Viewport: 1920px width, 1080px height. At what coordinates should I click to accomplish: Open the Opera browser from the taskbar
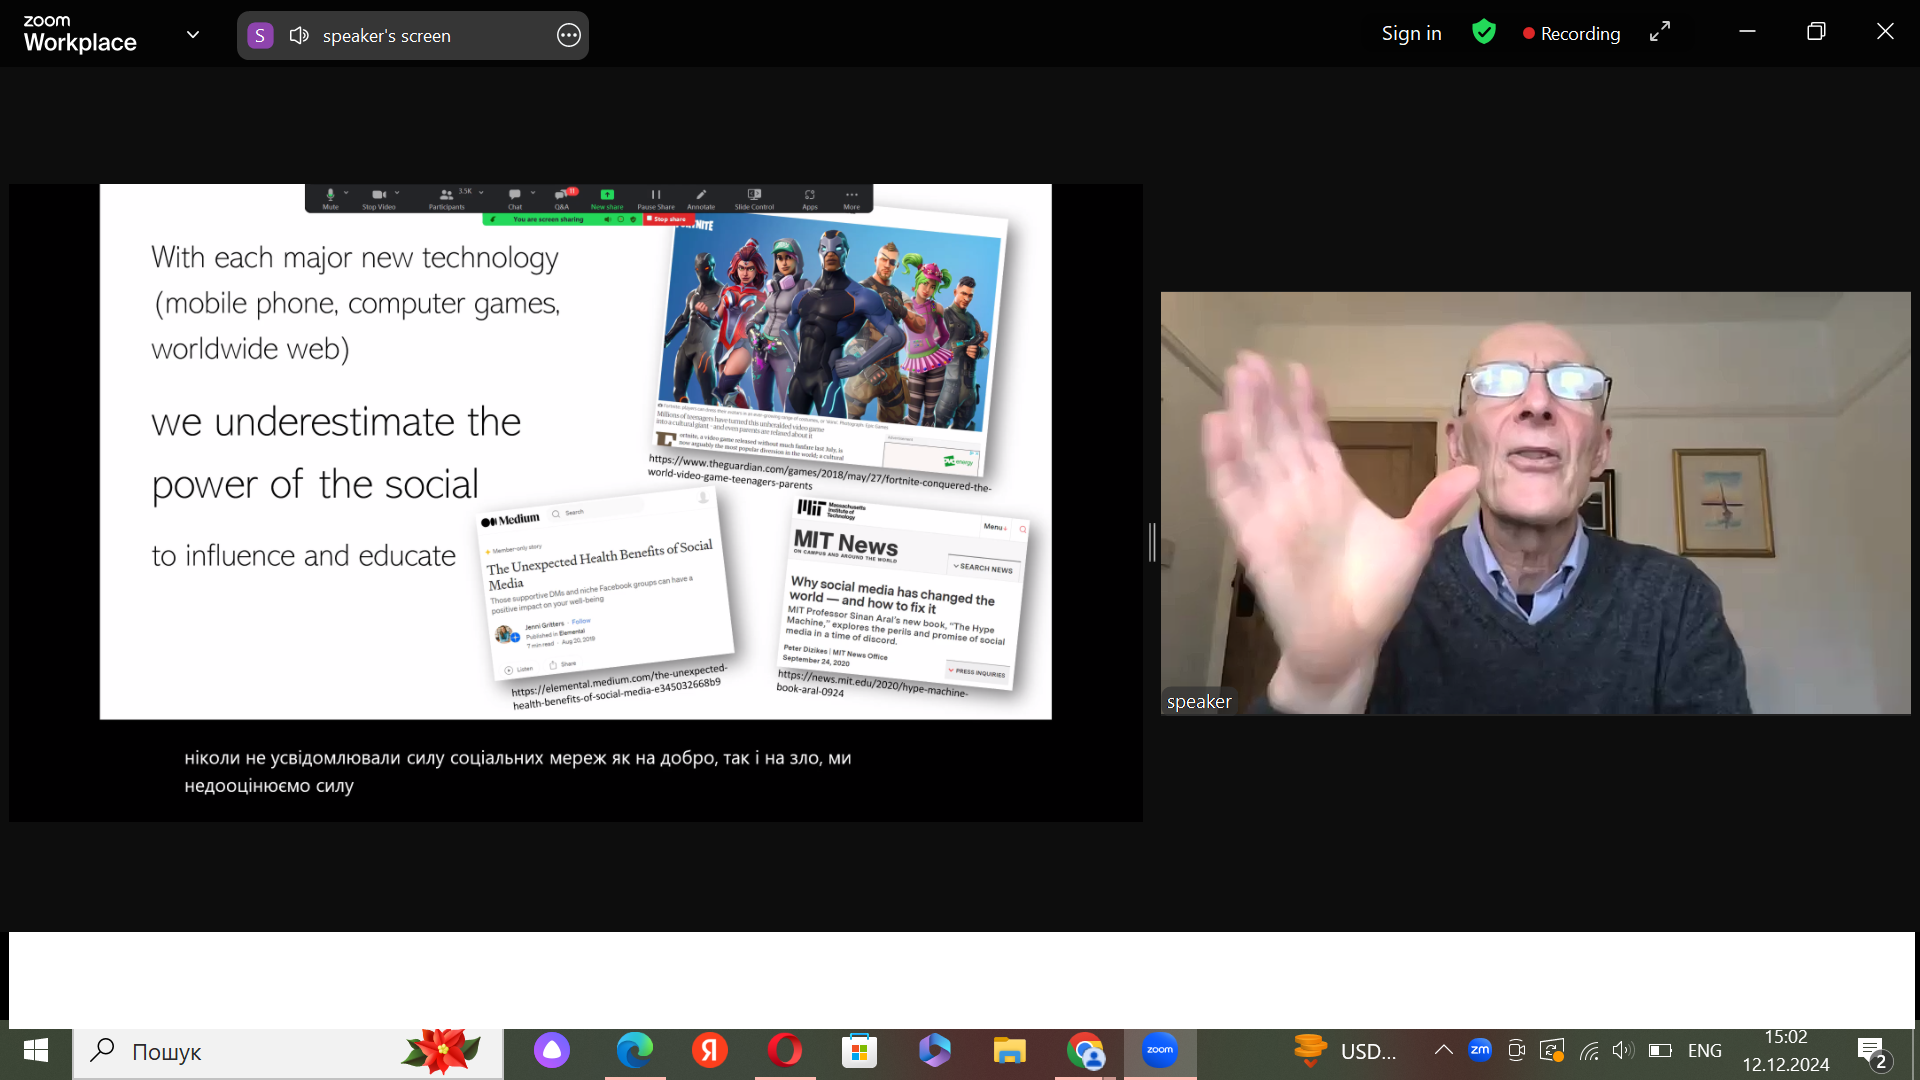(785, 1051)
